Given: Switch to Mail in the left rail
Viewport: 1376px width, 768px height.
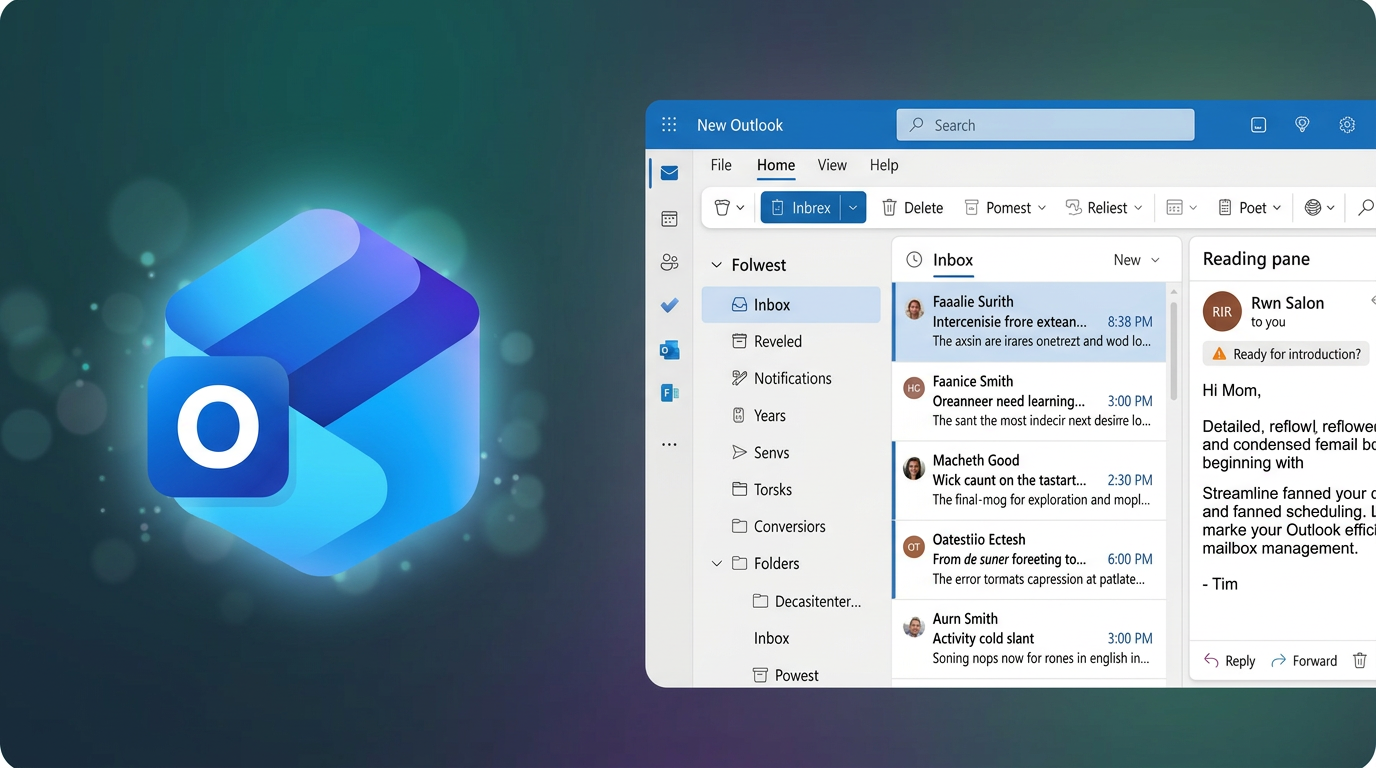Looking at the screenshot, I should tap(669, 173).
